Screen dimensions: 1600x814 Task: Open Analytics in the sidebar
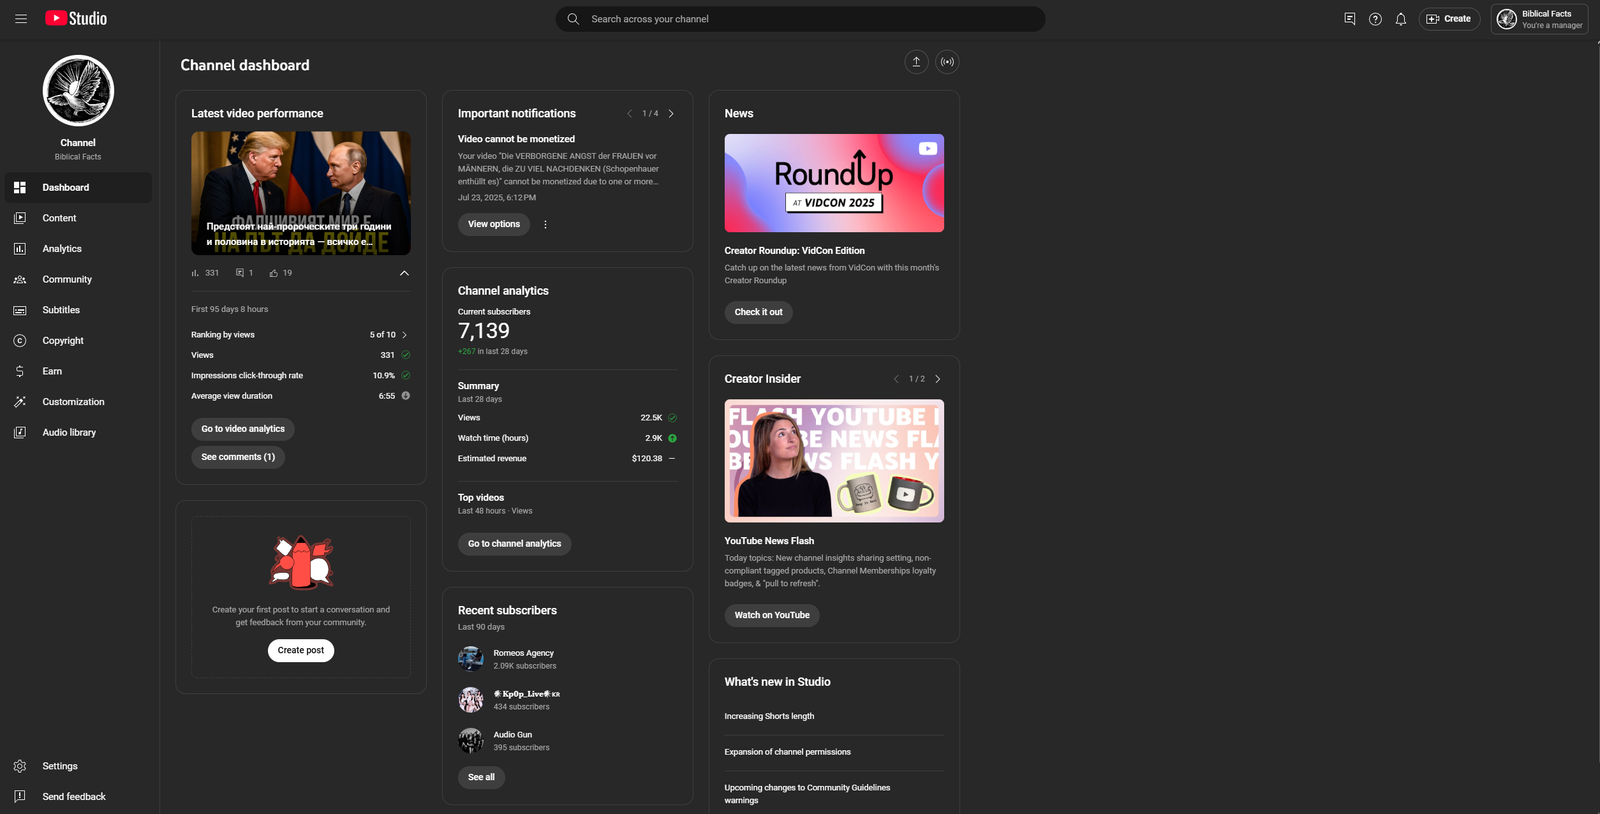(x=78, y=249)
